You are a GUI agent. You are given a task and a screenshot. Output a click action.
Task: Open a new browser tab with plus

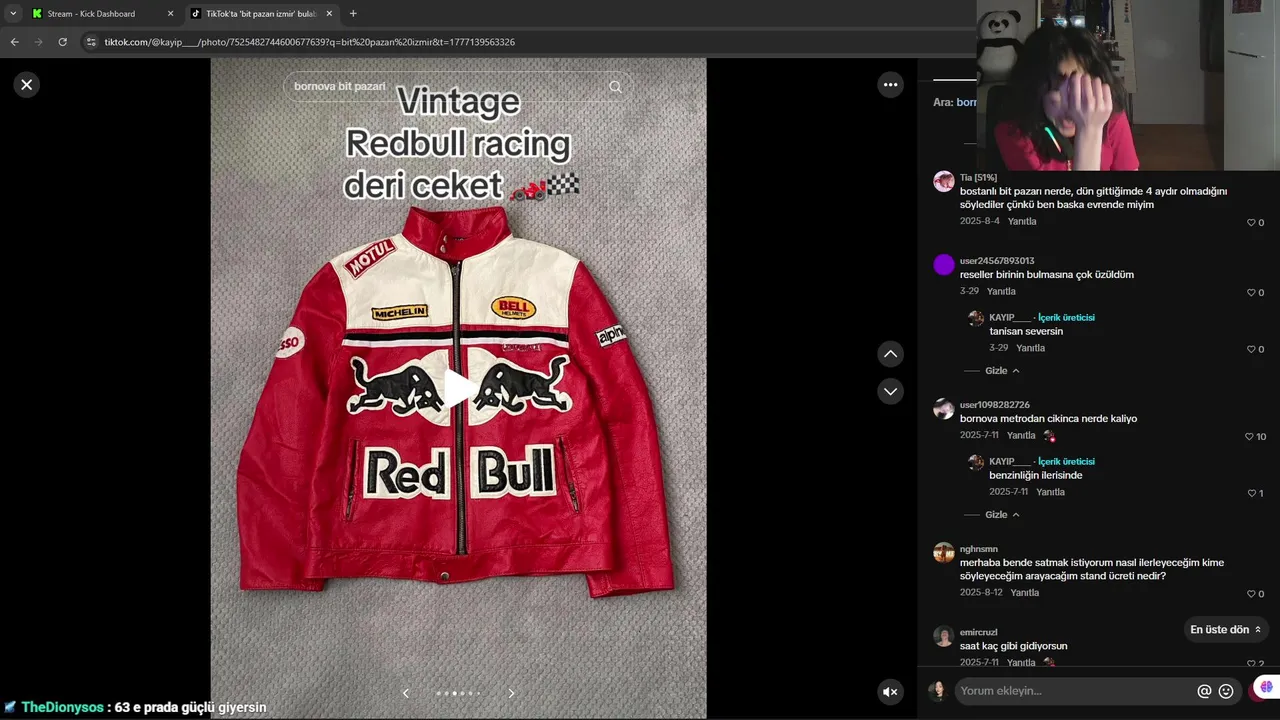point(353,14)
